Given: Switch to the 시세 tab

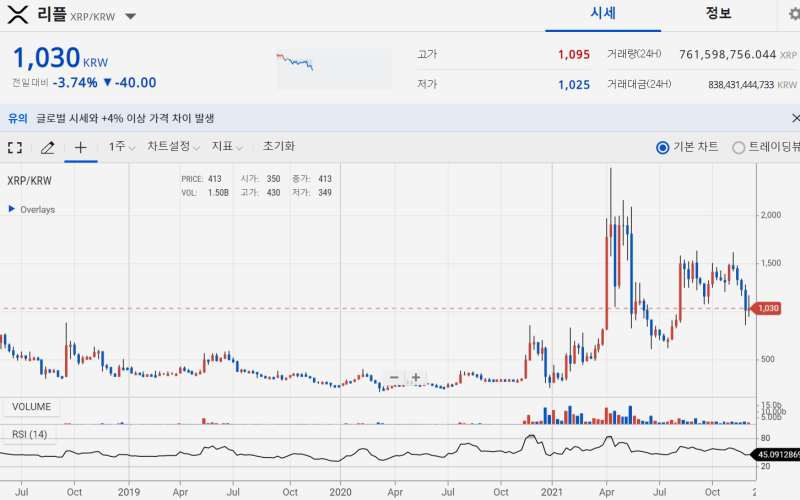Looking at the screenshot, I should coord(603,13).
